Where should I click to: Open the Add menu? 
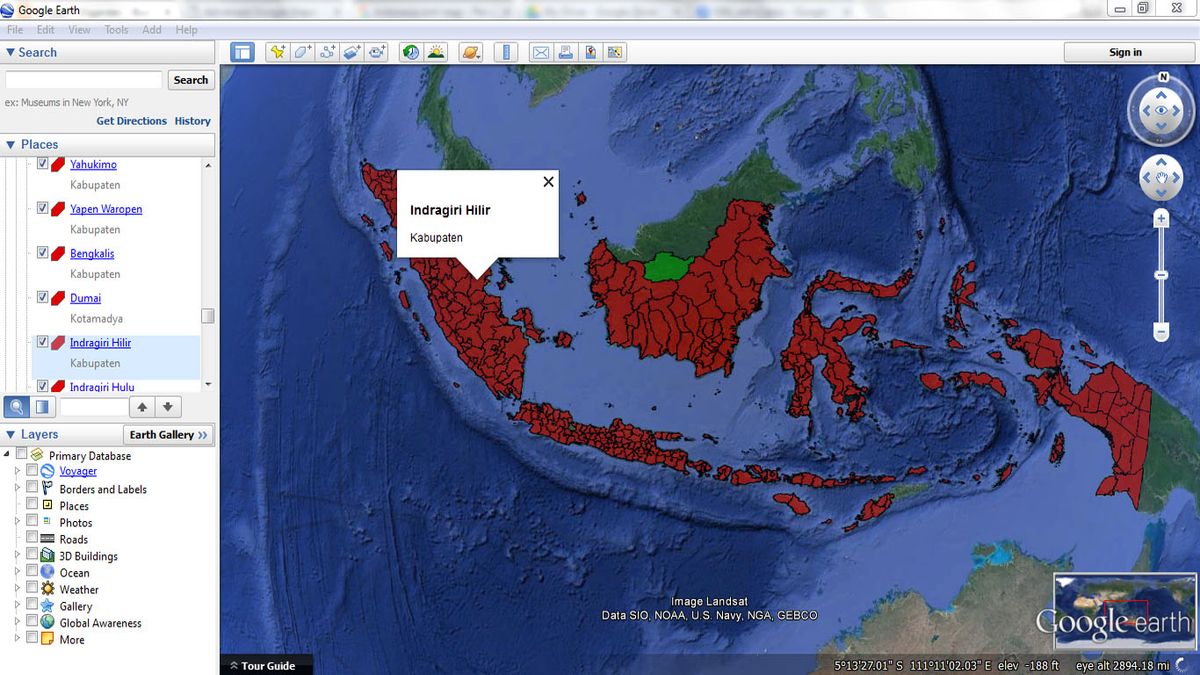point(152,30)
